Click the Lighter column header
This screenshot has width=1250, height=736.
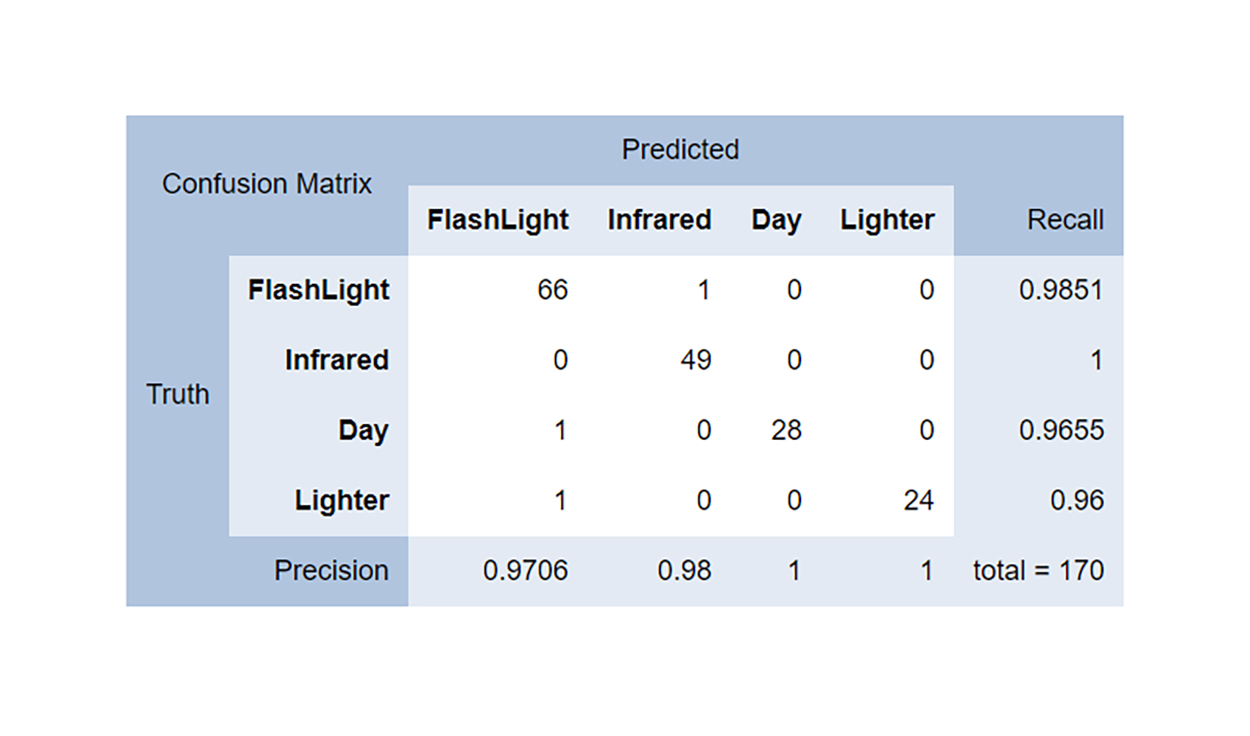pyautogui.click(x=887, y=220)
